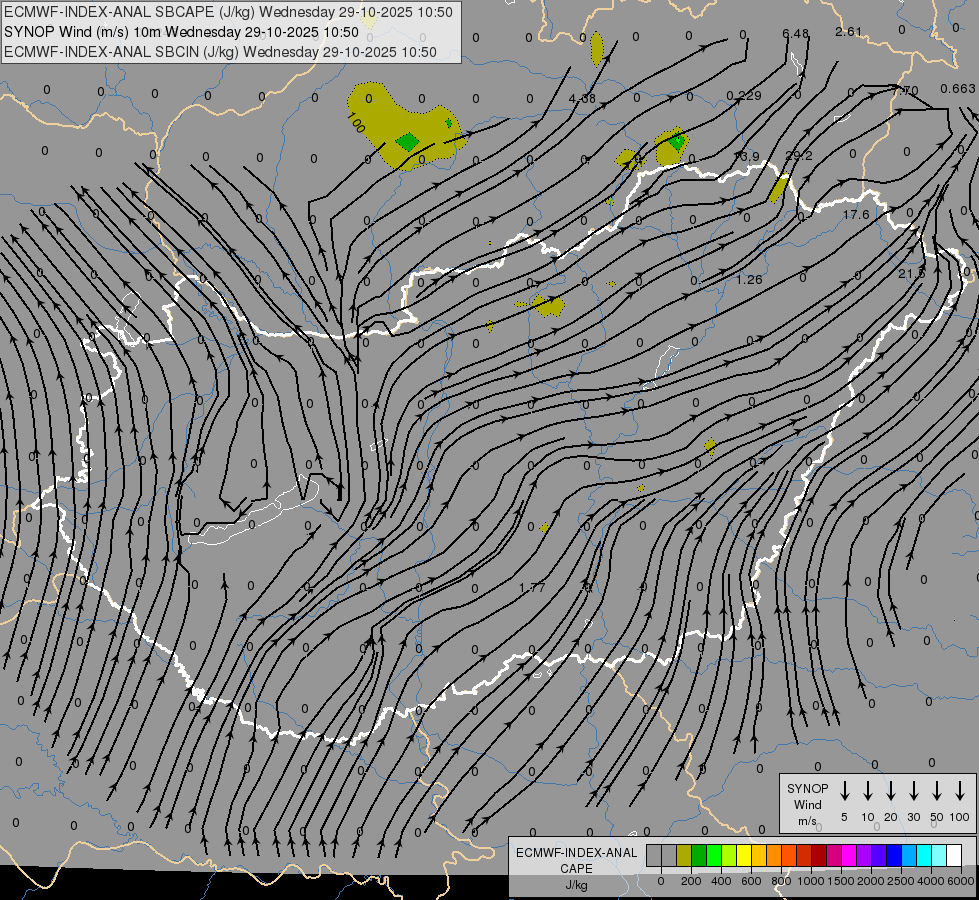
Task: Click the '100' contour label on the map
Action: pyautogui.click(x=355, y=122)
